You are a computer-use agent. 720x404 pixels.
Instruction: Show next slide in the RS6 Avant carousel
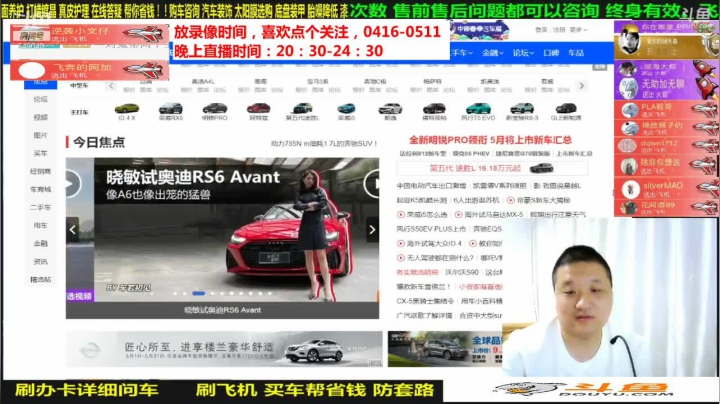click(372, 230)
